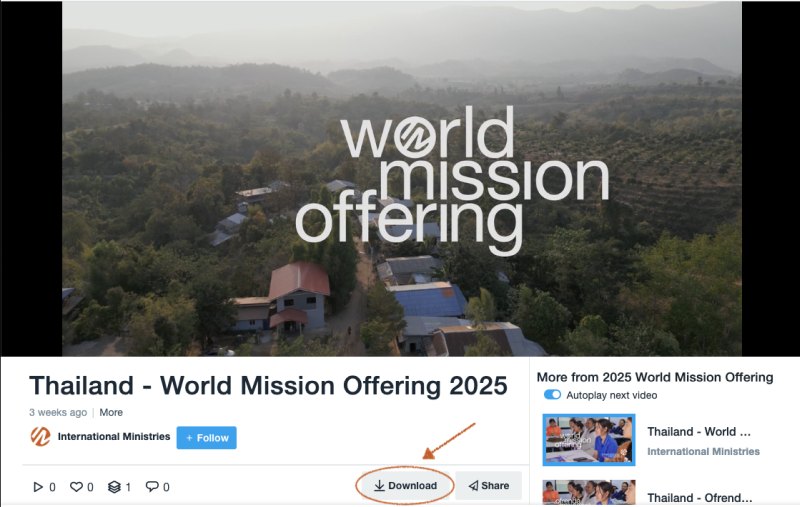Click the Thailand - Ofrend... sidebar title
The height and width of the screenshot is (507, 800).
699,497
